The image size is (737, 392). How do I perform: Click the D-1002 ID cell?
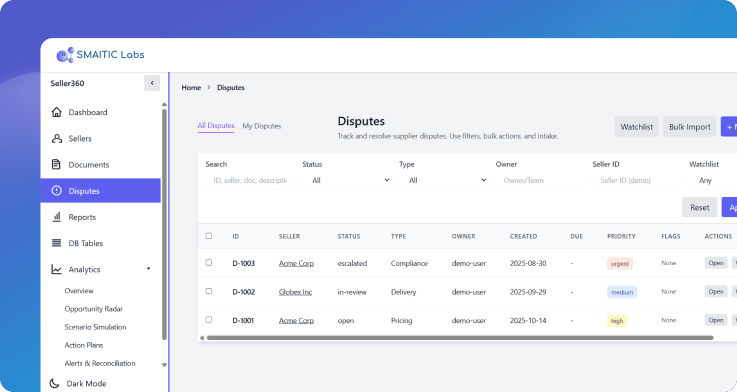click(243, 292)
